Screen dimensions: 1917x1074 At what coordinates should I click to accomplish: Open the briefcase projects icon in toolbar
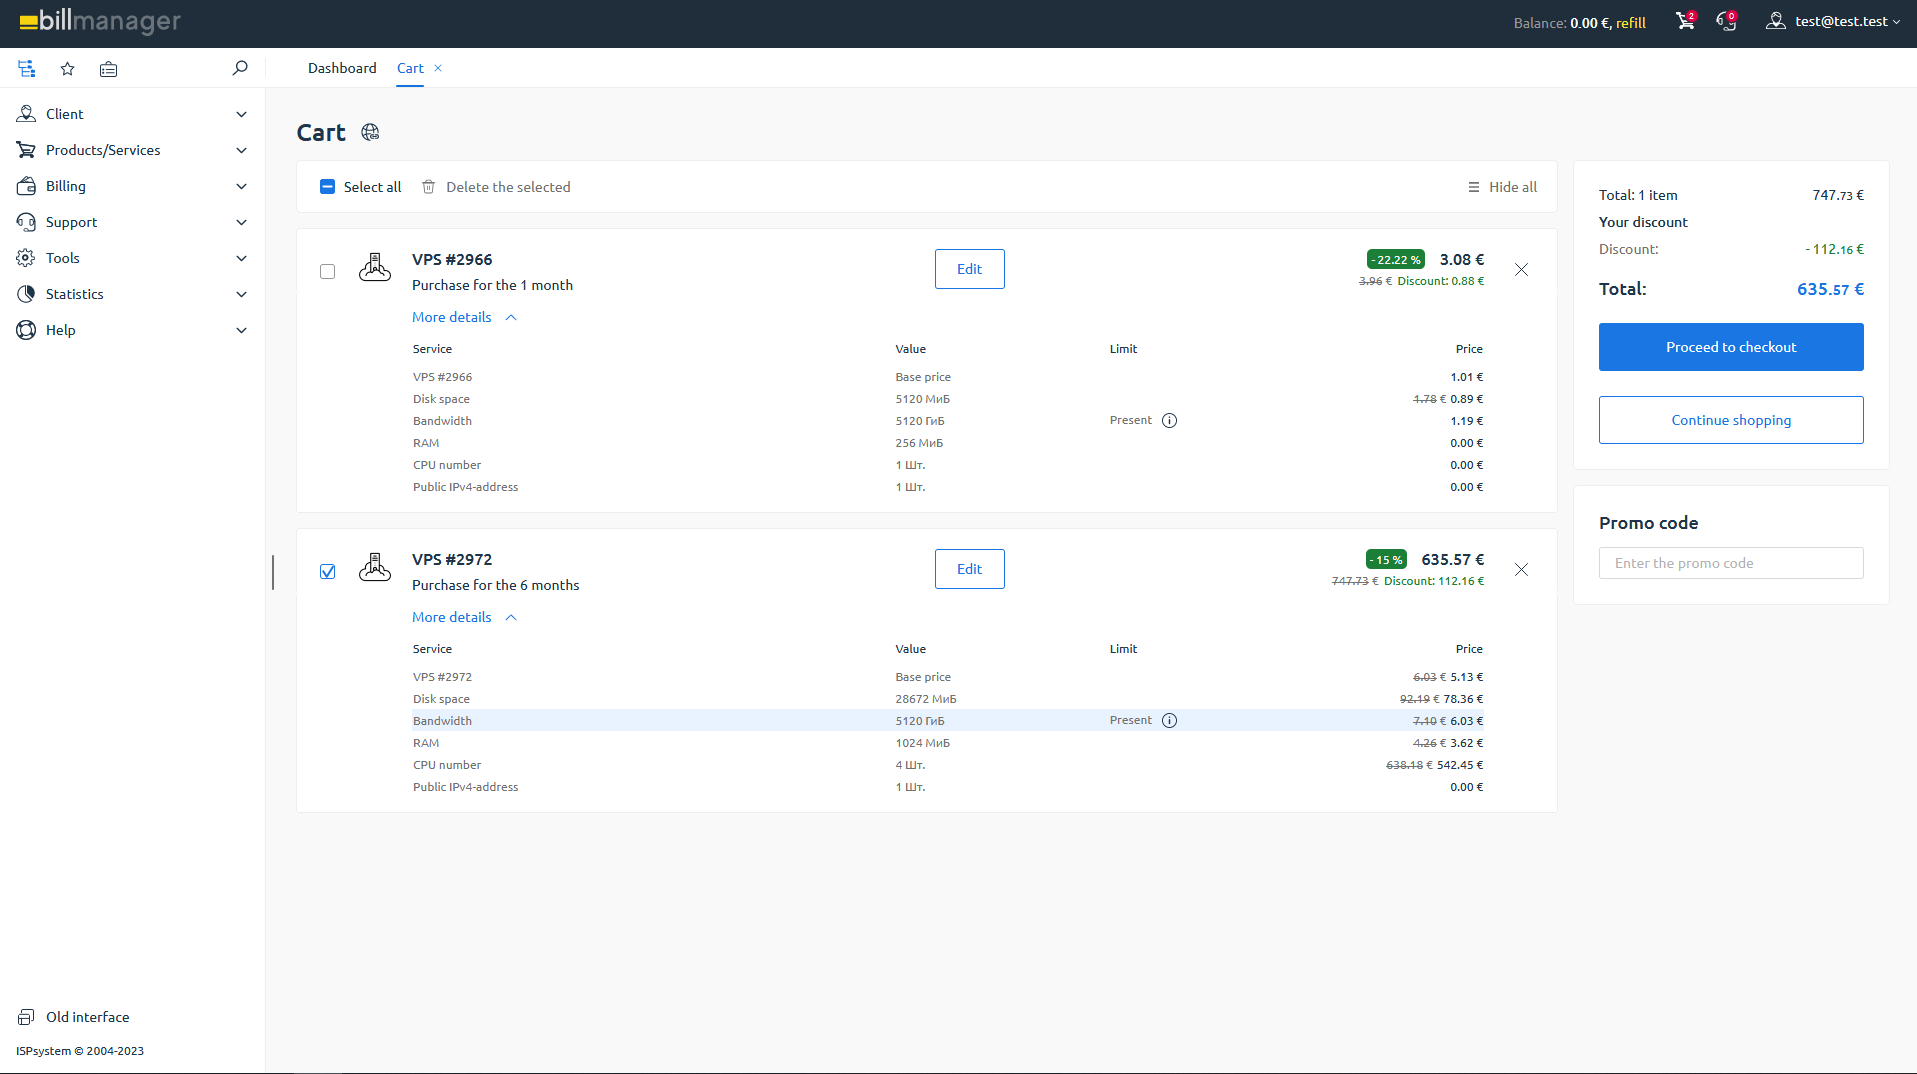click(x=108, y=68)
